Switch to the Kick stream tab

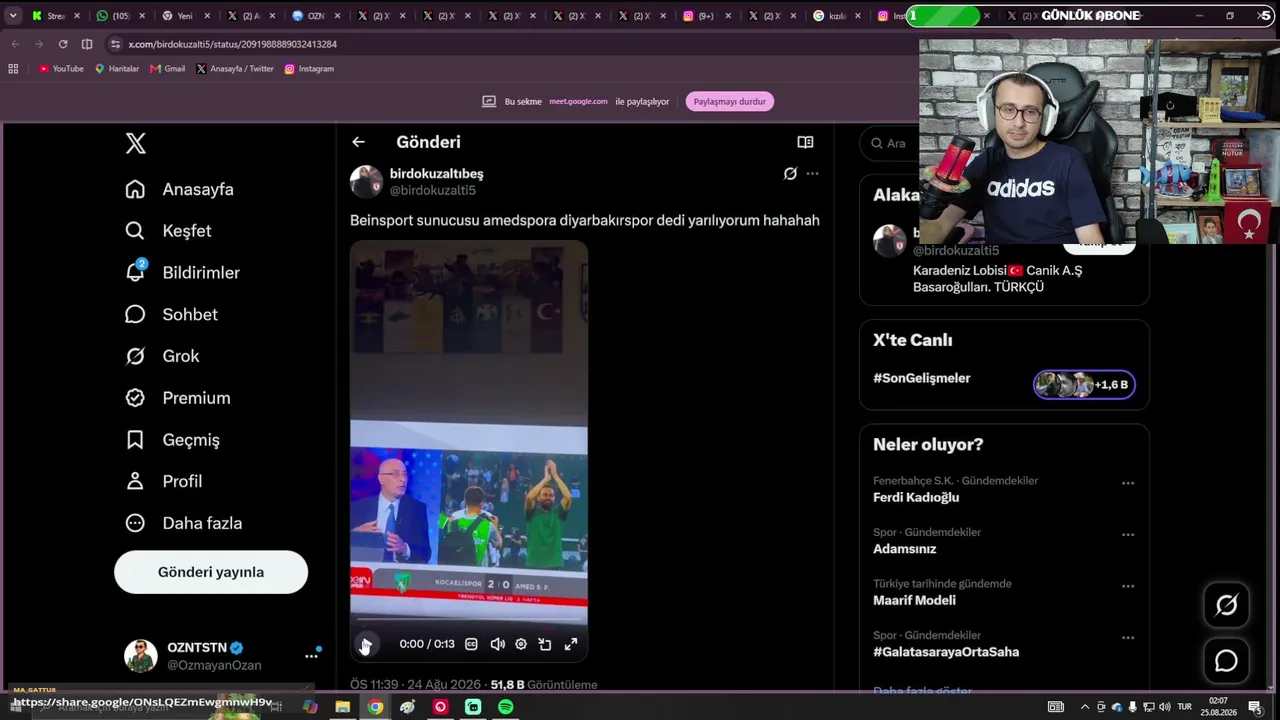click(55, 16)
